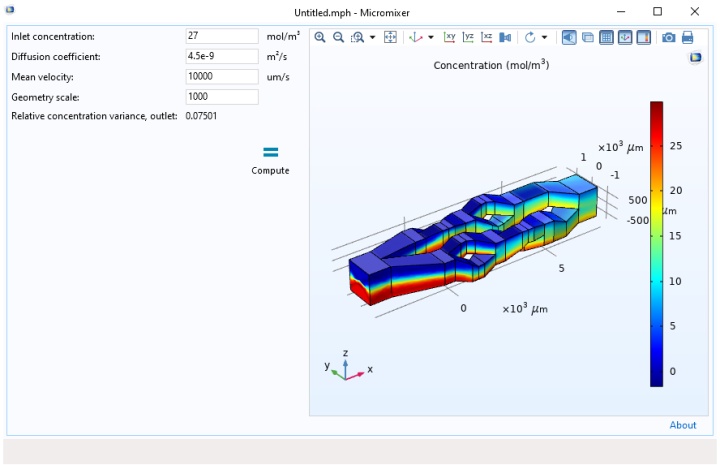Take an image snapshot with camera icon
The width and height of the screenshot is (720, 465).
click(x=669, y=37)
